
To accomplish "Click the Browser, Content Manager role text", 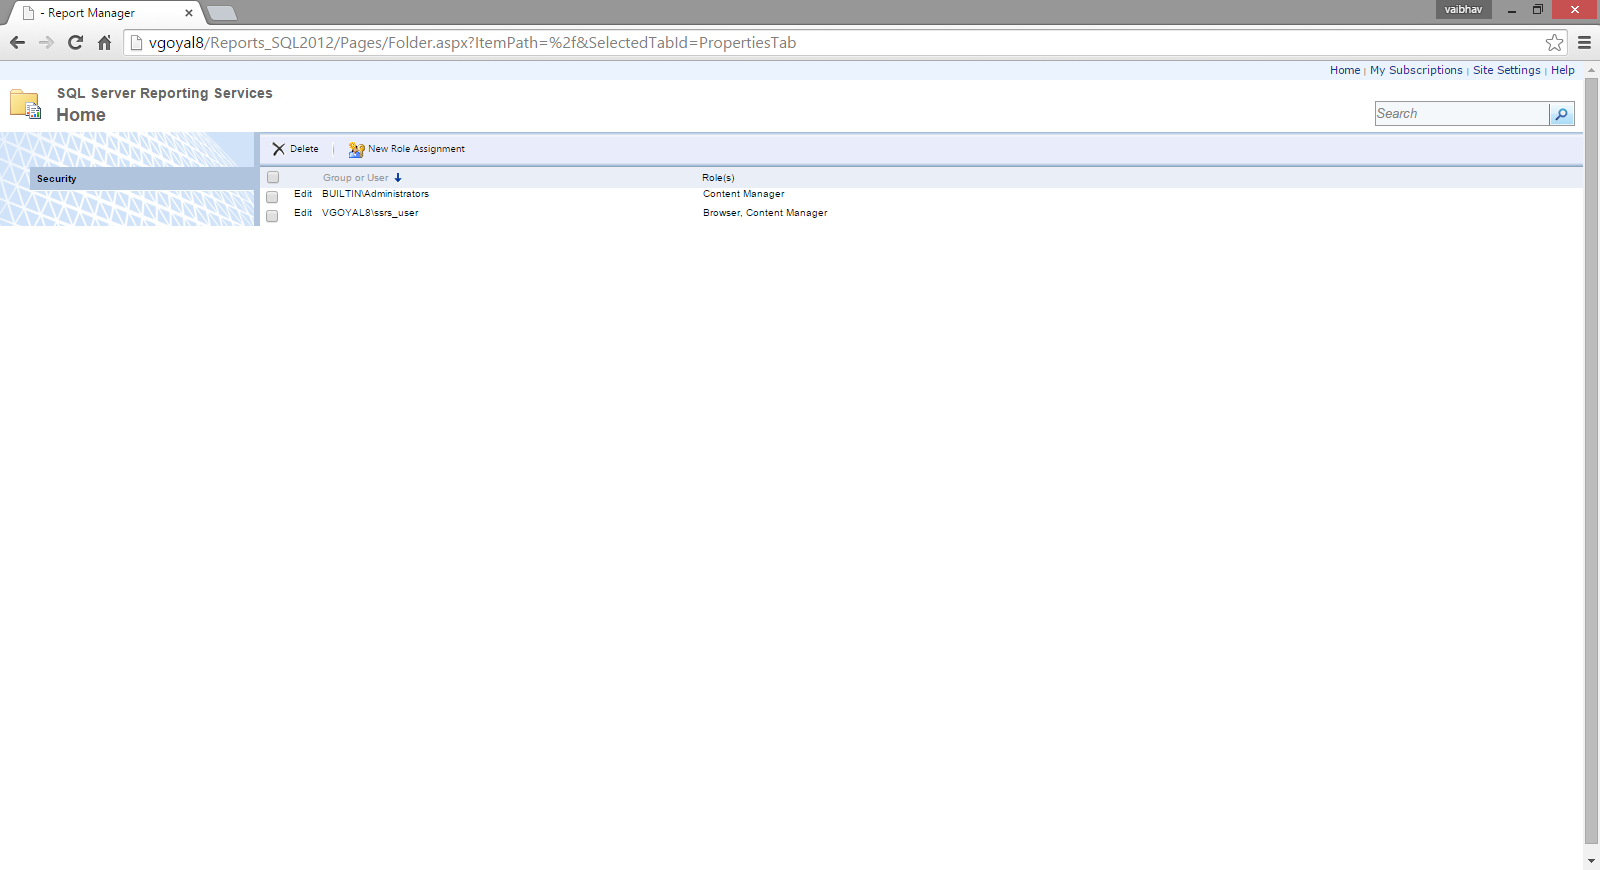I will (x=765, y=213).
